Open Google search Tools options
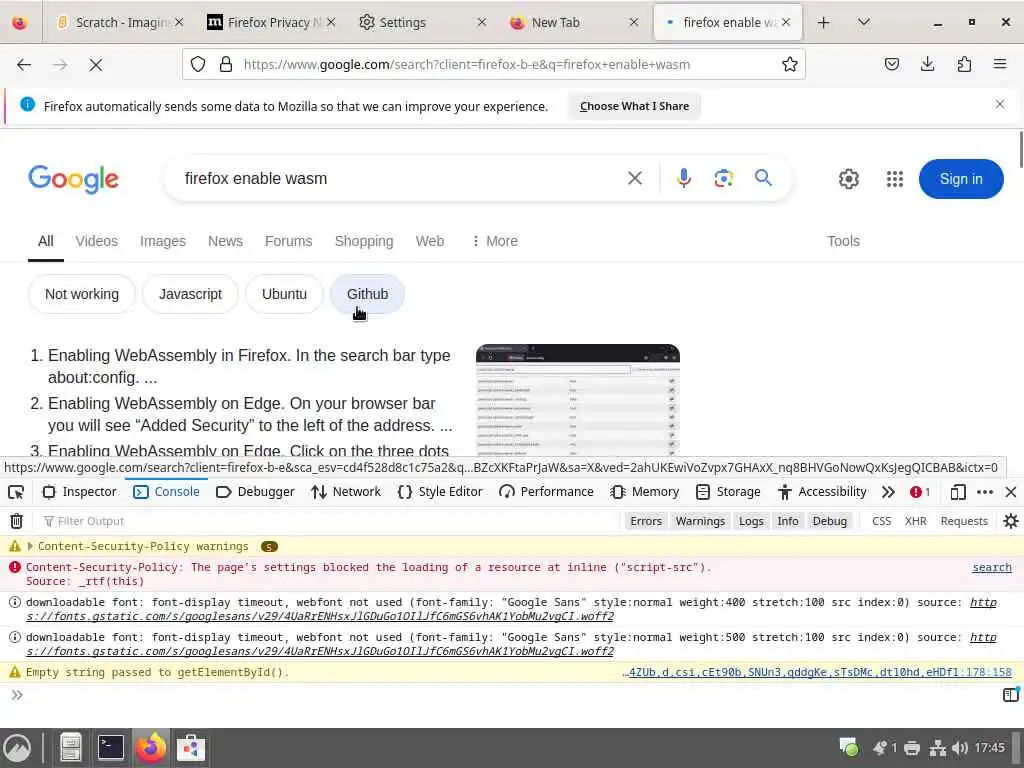This screenshot has height=768, width=1024. pyautogui.click(x=843, y=241)
